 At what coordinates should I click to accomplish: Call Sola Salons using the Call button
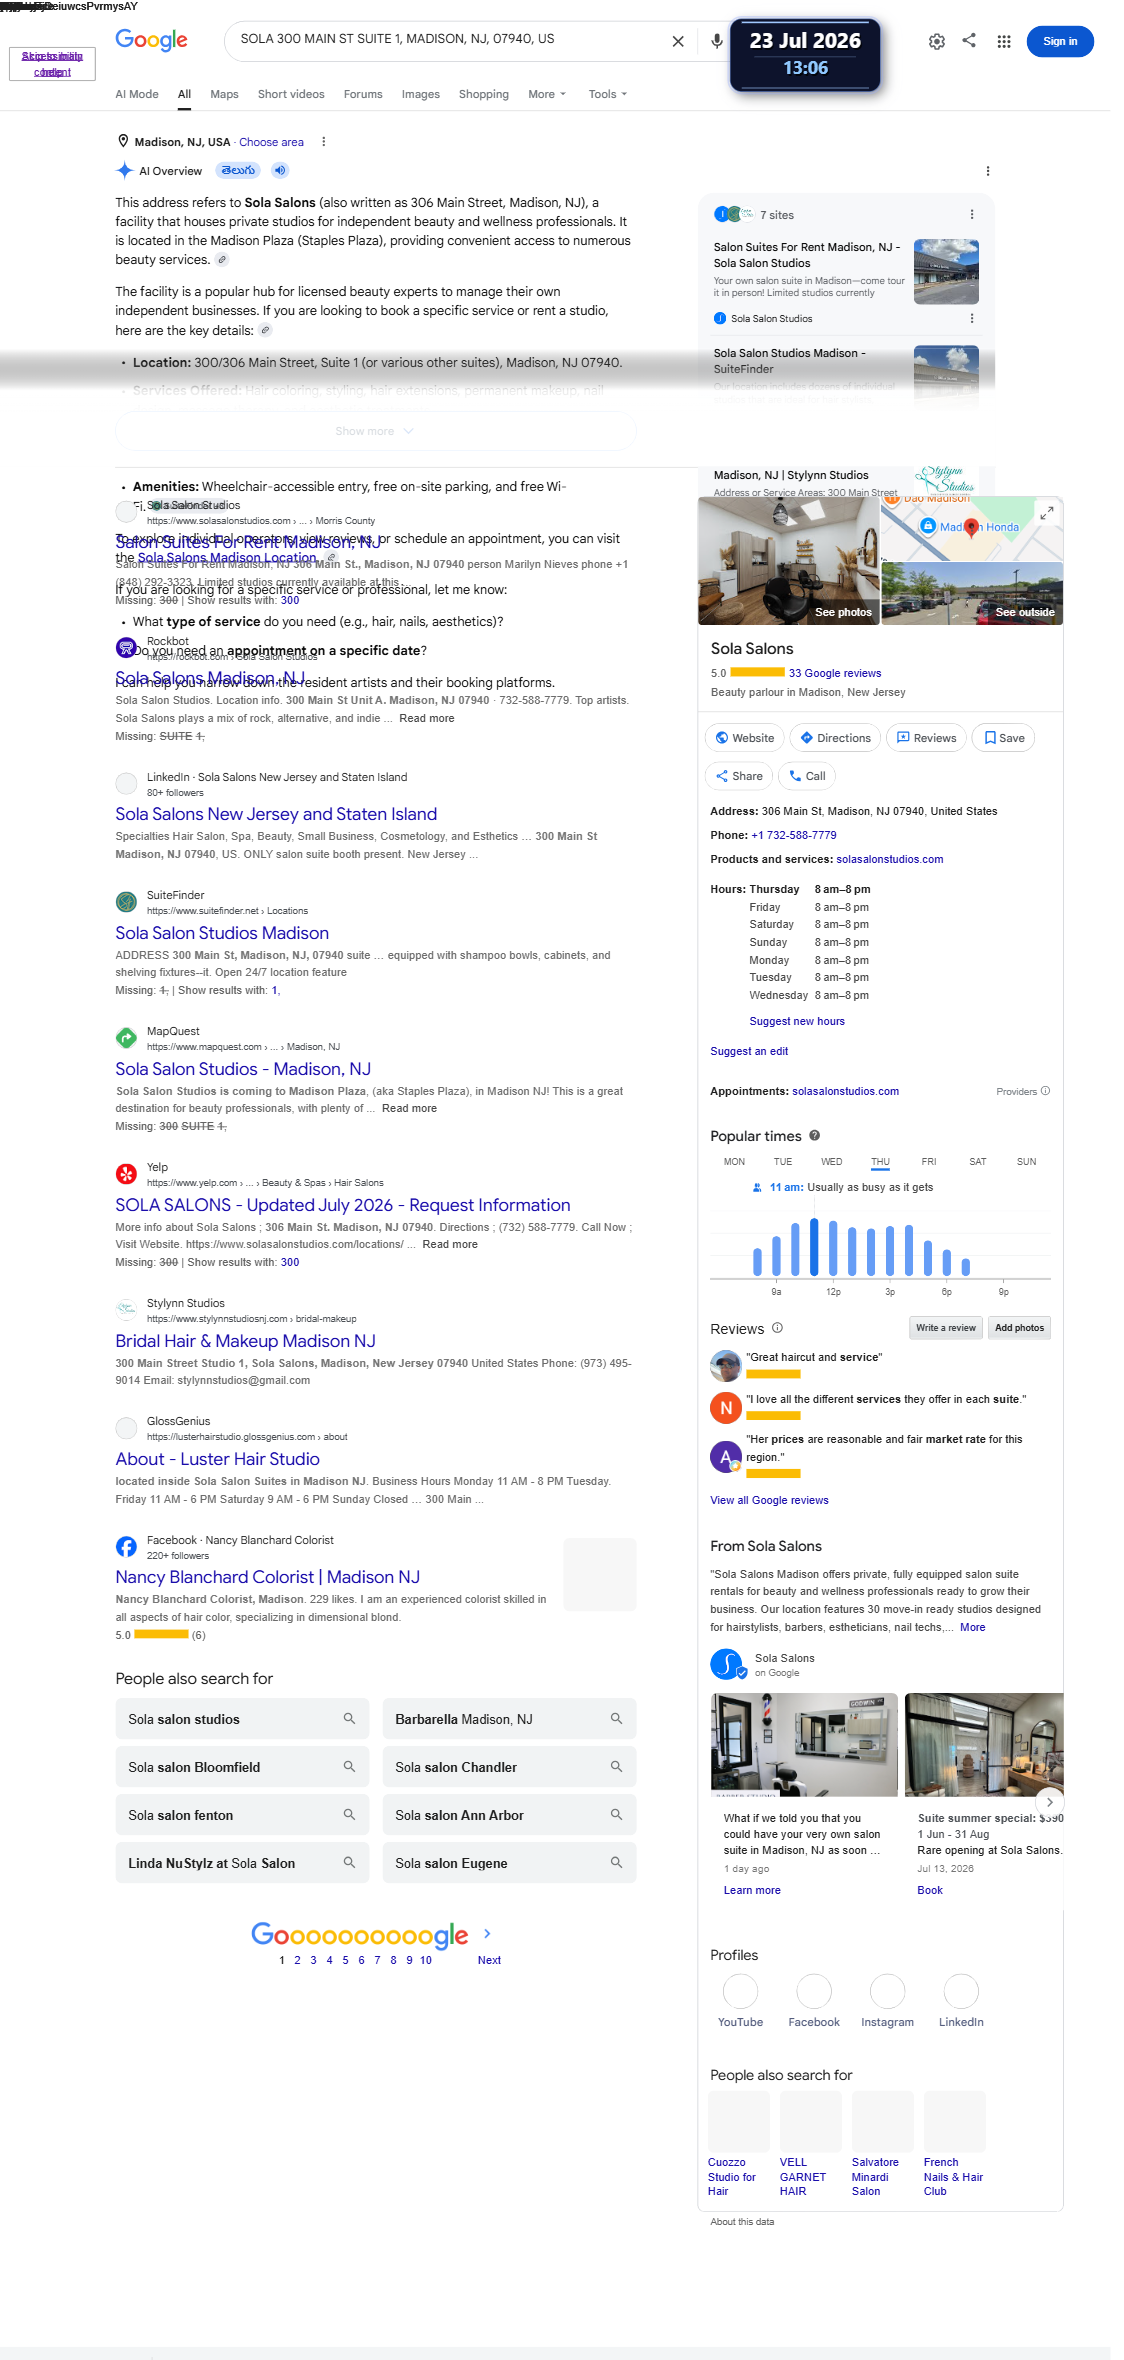click(x=807, y=776)
